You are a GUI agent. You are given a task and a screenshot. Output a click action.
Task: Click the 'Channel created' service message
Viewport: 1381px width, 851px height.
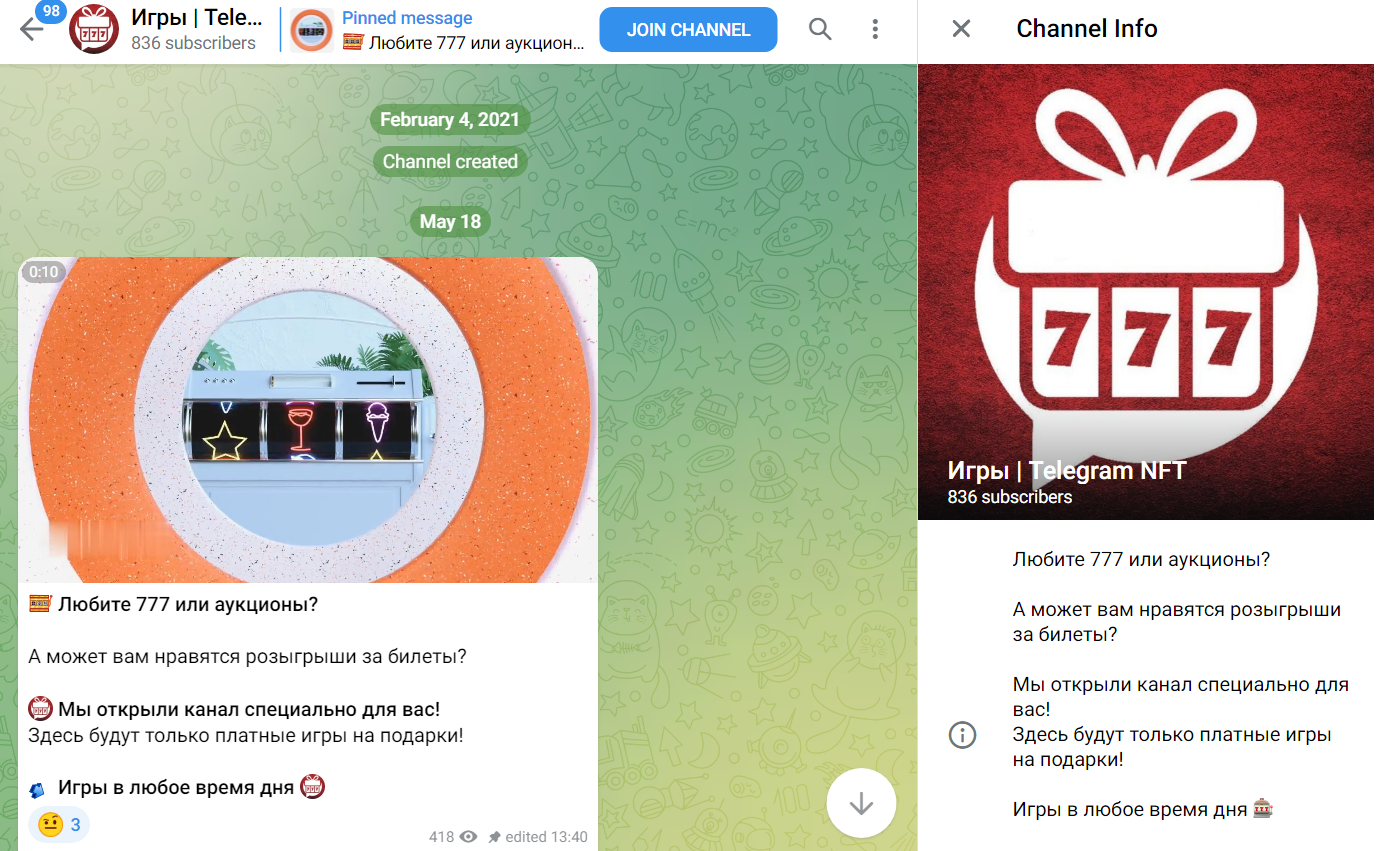(450, 161)
